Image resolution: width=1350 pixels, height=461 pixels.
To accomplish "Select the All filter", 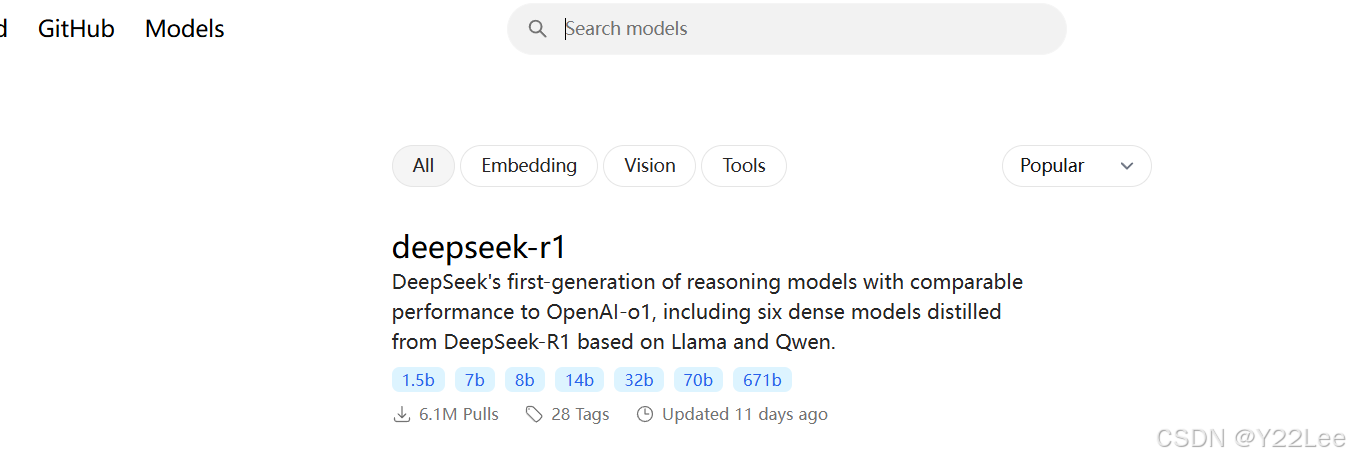I will [x=423, y=166].
